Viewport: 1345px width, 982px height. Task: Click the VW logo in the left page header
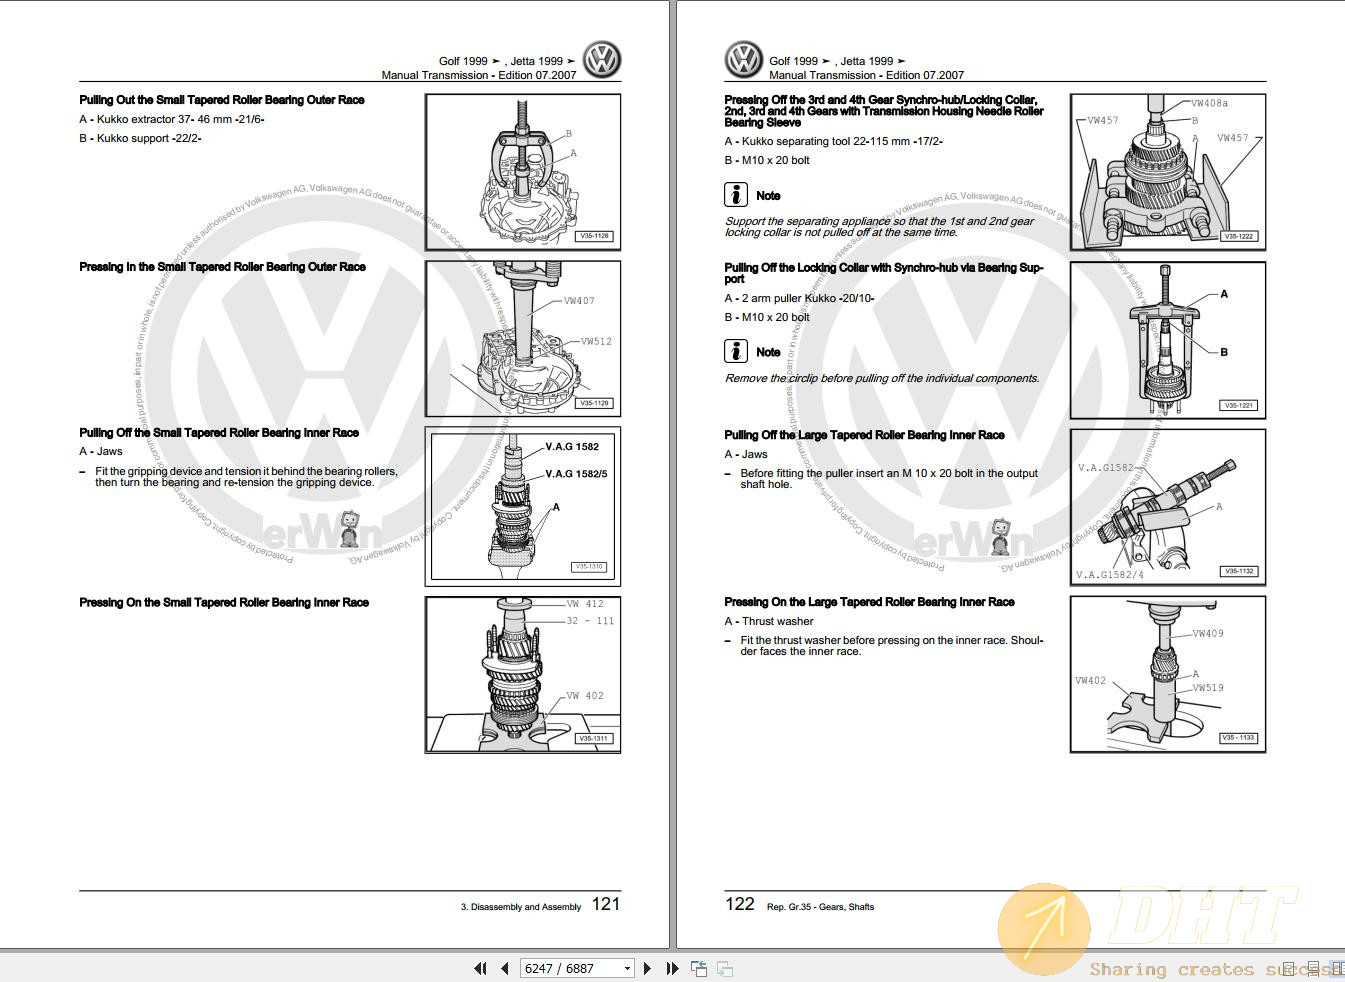(602, 60)
